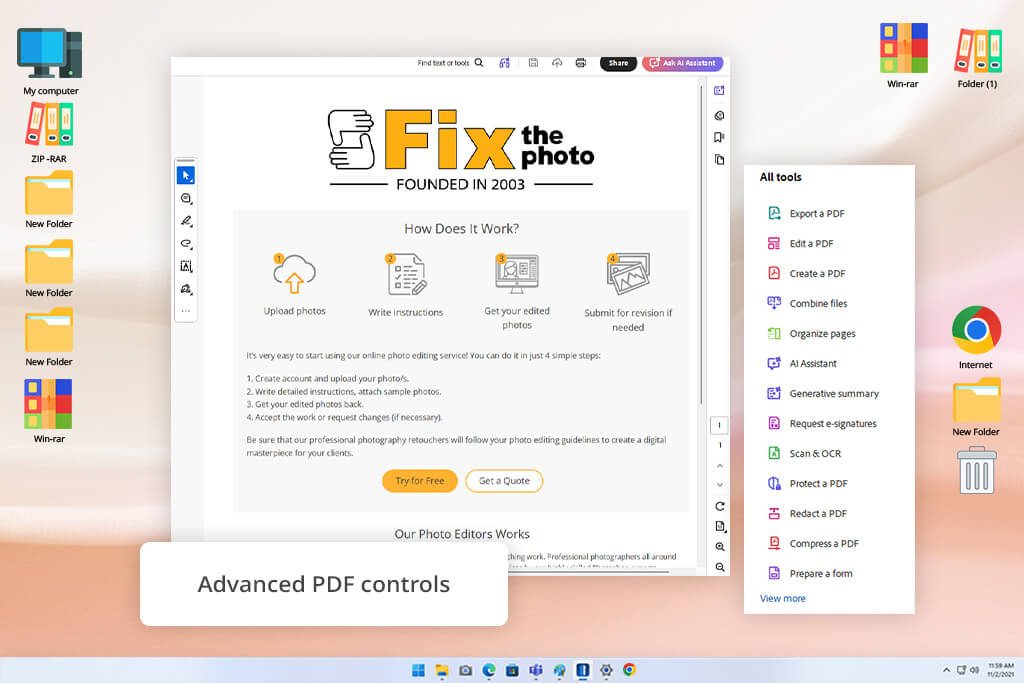This screenshot has width=1024, height=683.
Task: Open the Bookmarks panel icon
Action: (x=719, y=138)
